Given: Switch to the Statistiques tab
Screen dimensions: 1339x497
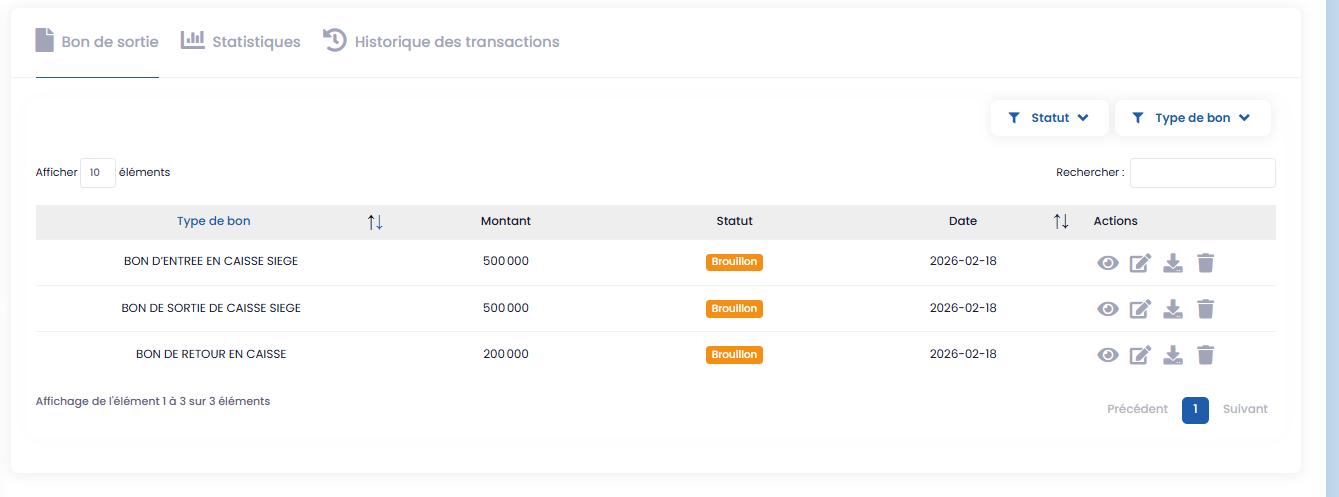Looking at the screenshot, I should tap(241, 42).
